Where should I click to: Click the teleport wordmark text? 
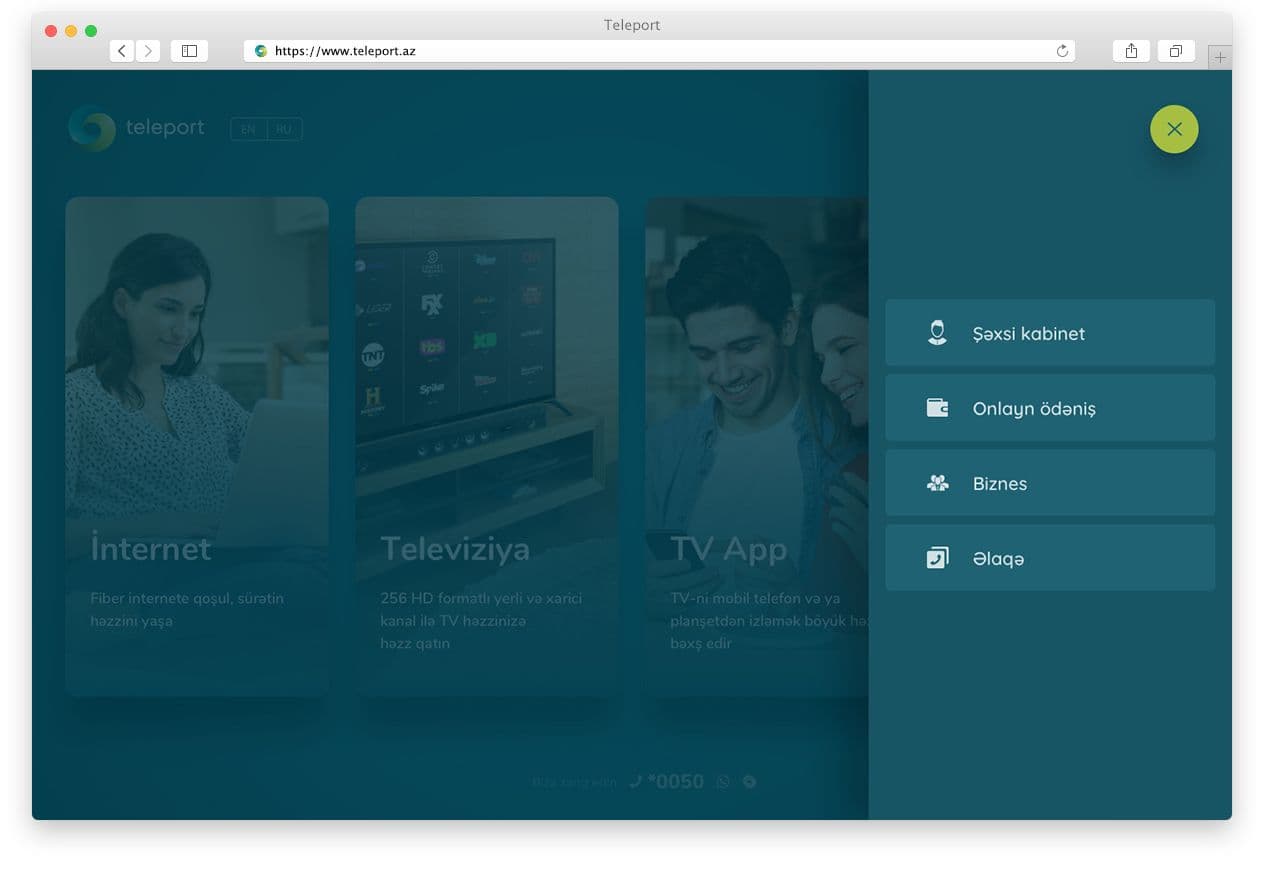click(165, 128)
